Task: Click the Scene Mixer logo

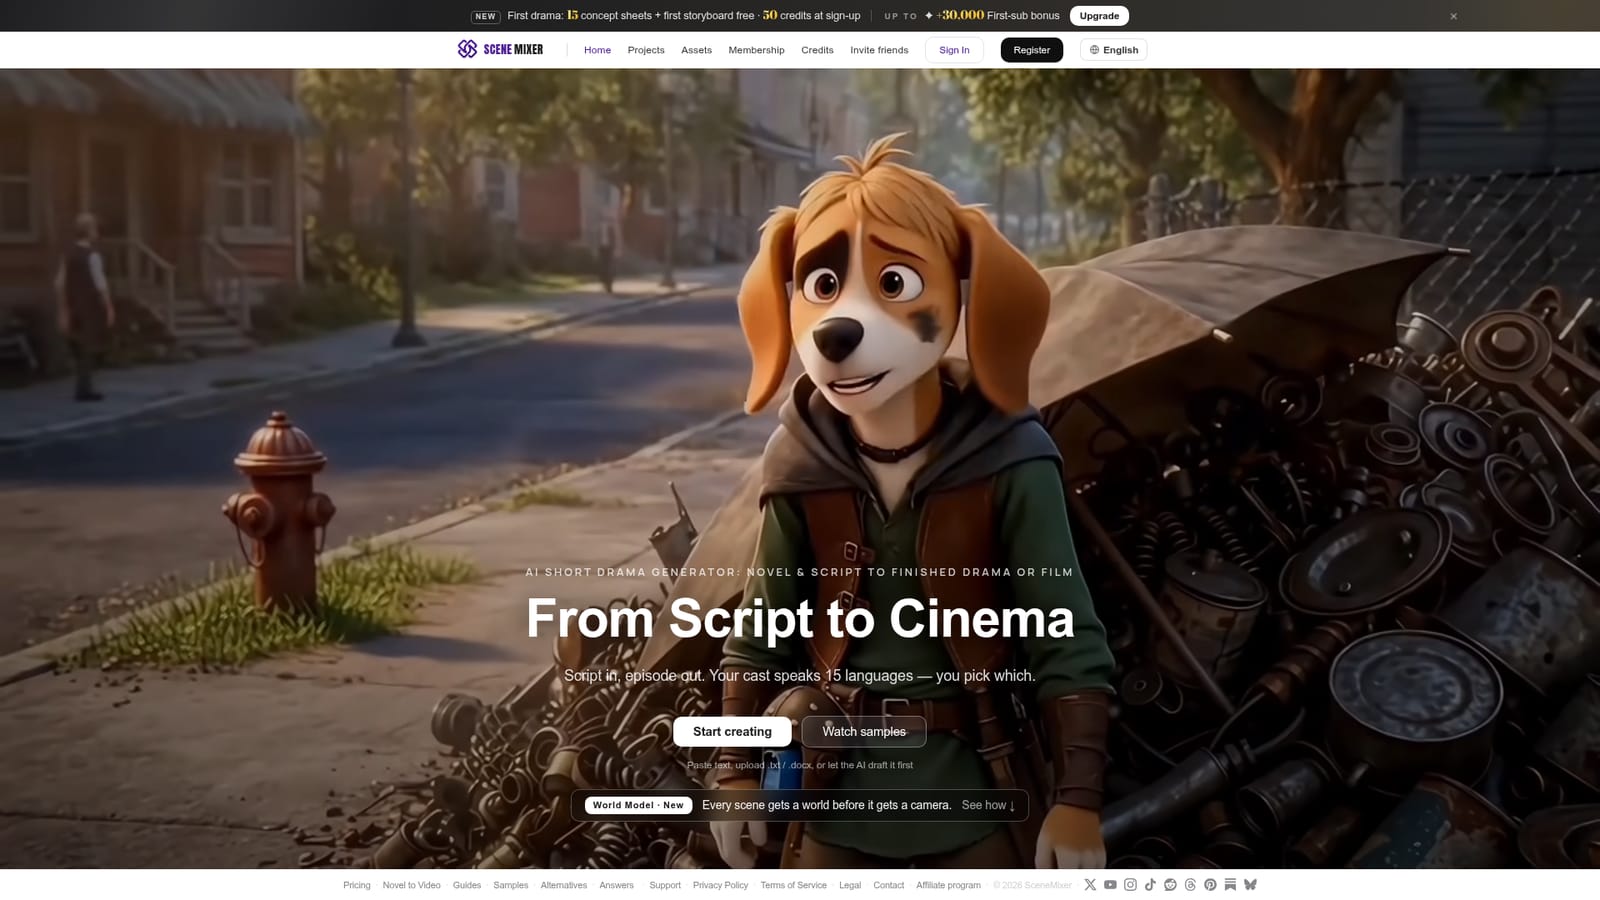Action: [x=500, y=49]
